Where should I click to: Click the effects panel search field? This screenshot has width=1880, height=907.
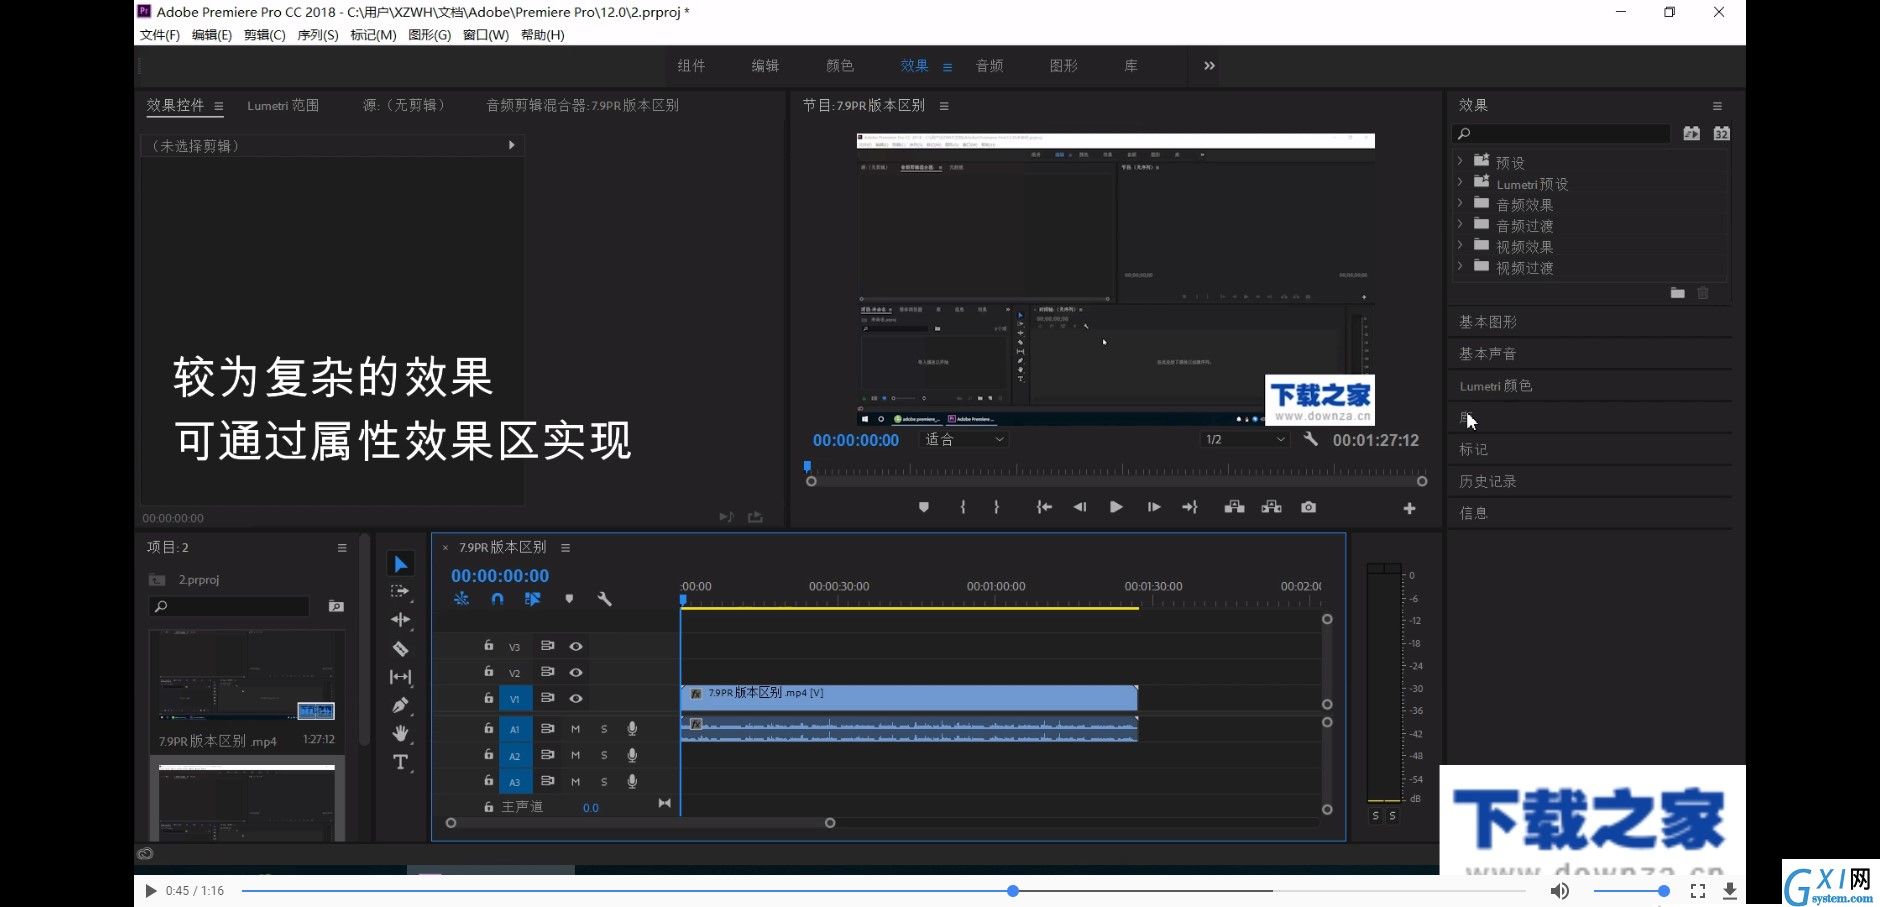[1561, 133]
